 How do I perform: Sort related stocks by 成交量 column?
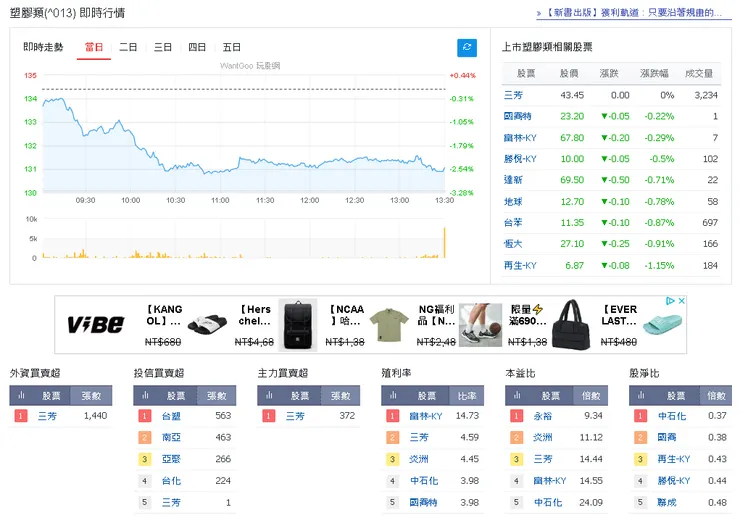click(x=699, y=73)
